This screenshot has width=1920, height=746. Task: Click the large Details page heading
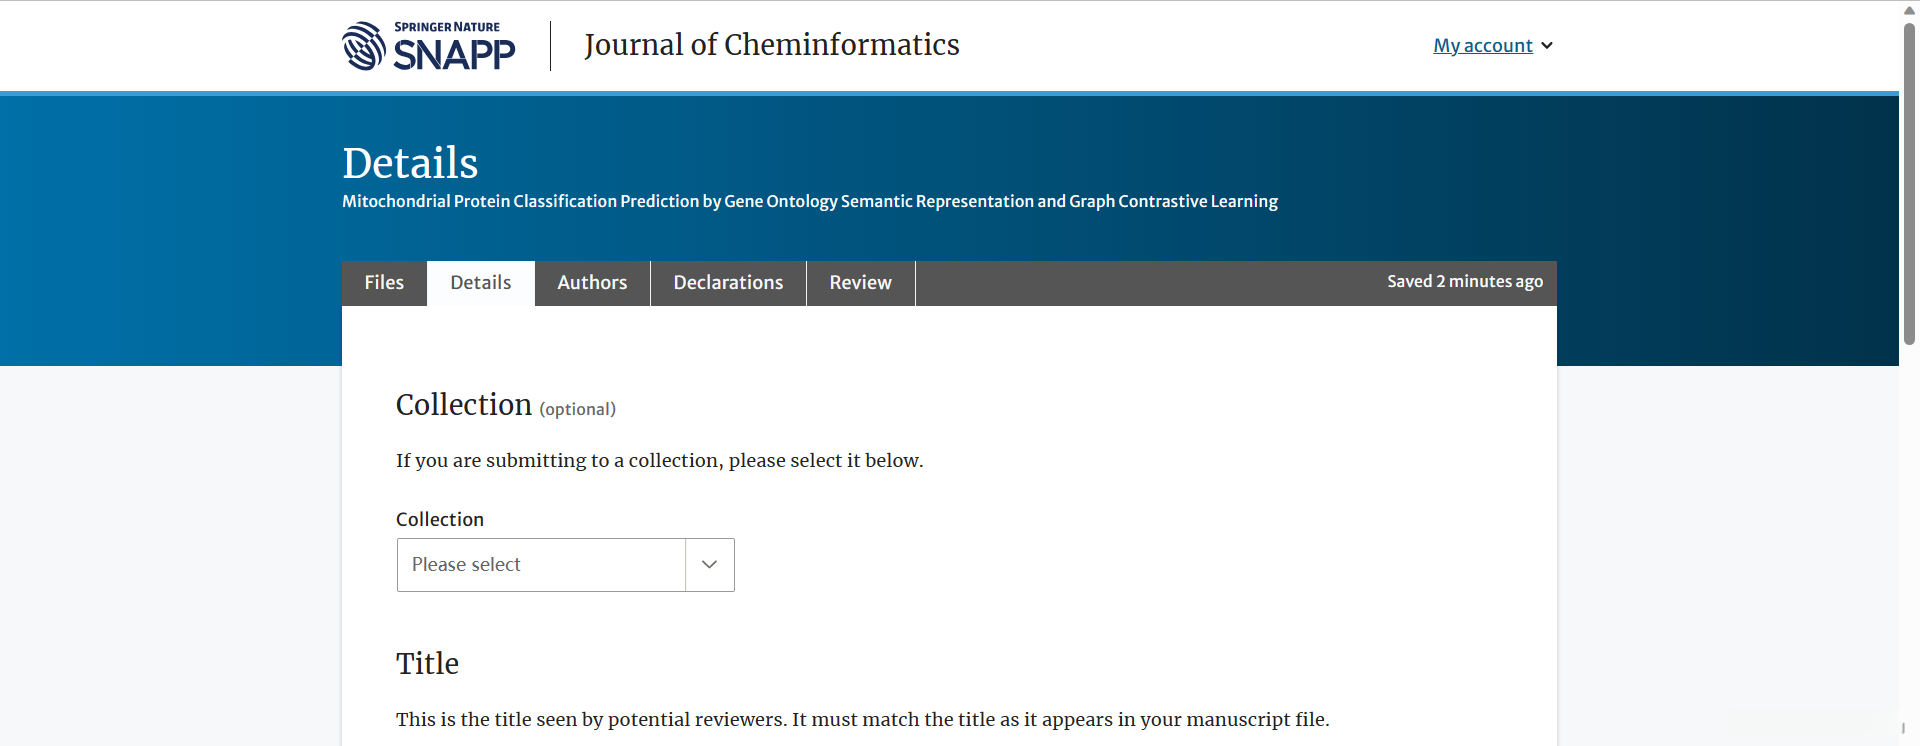click(x=410, y=163)
